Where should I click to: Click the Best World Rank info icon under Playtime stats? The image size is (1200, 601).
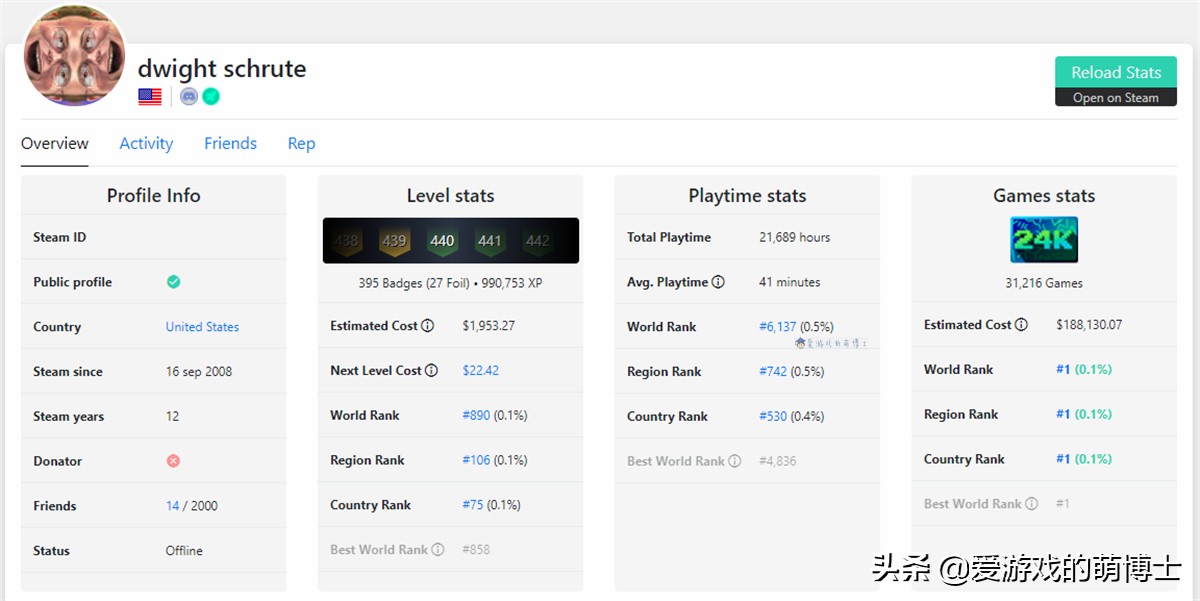736,461
